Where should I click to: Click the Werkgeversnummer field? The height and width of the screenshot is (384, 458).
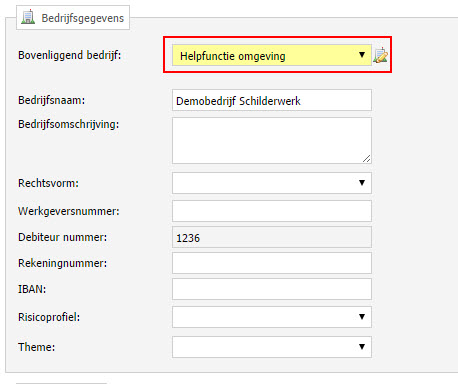(x=272, y=211)
